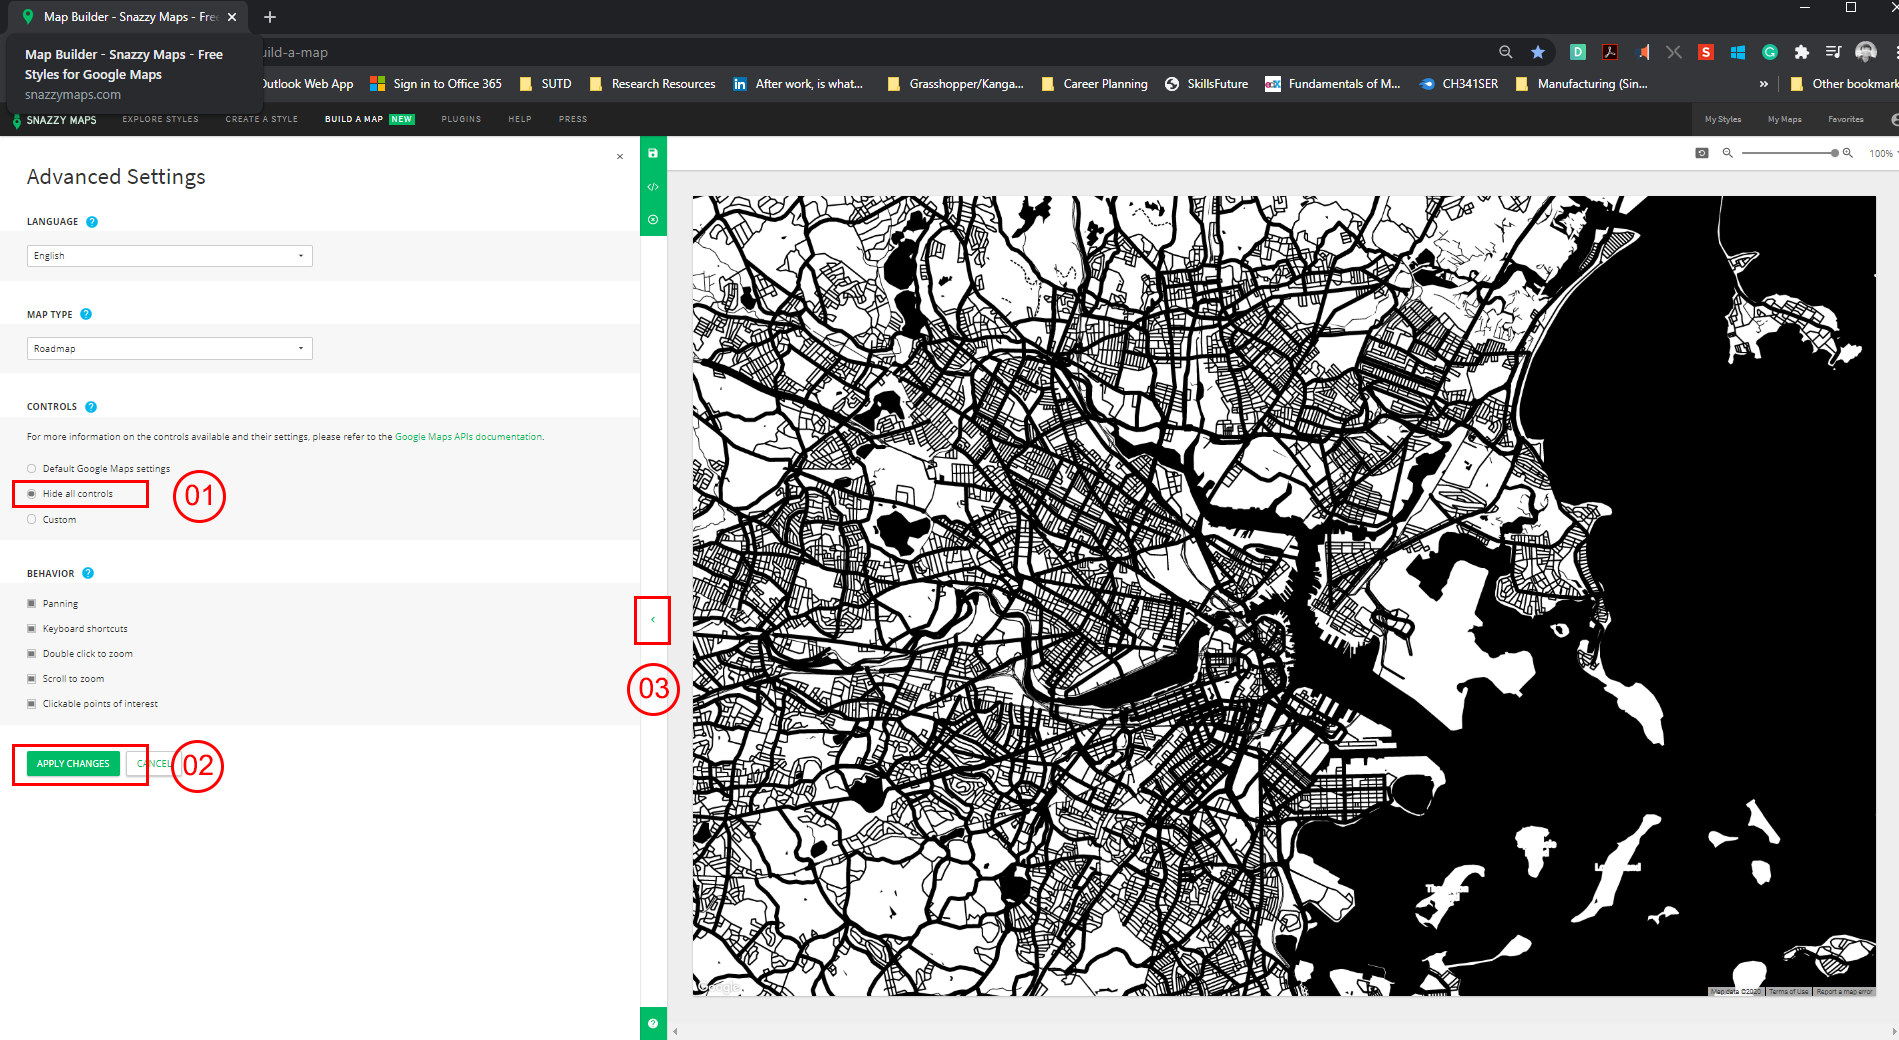Collapse the settings panel with the chevron
1899x1040 pixels.
[x=653, y=620]
